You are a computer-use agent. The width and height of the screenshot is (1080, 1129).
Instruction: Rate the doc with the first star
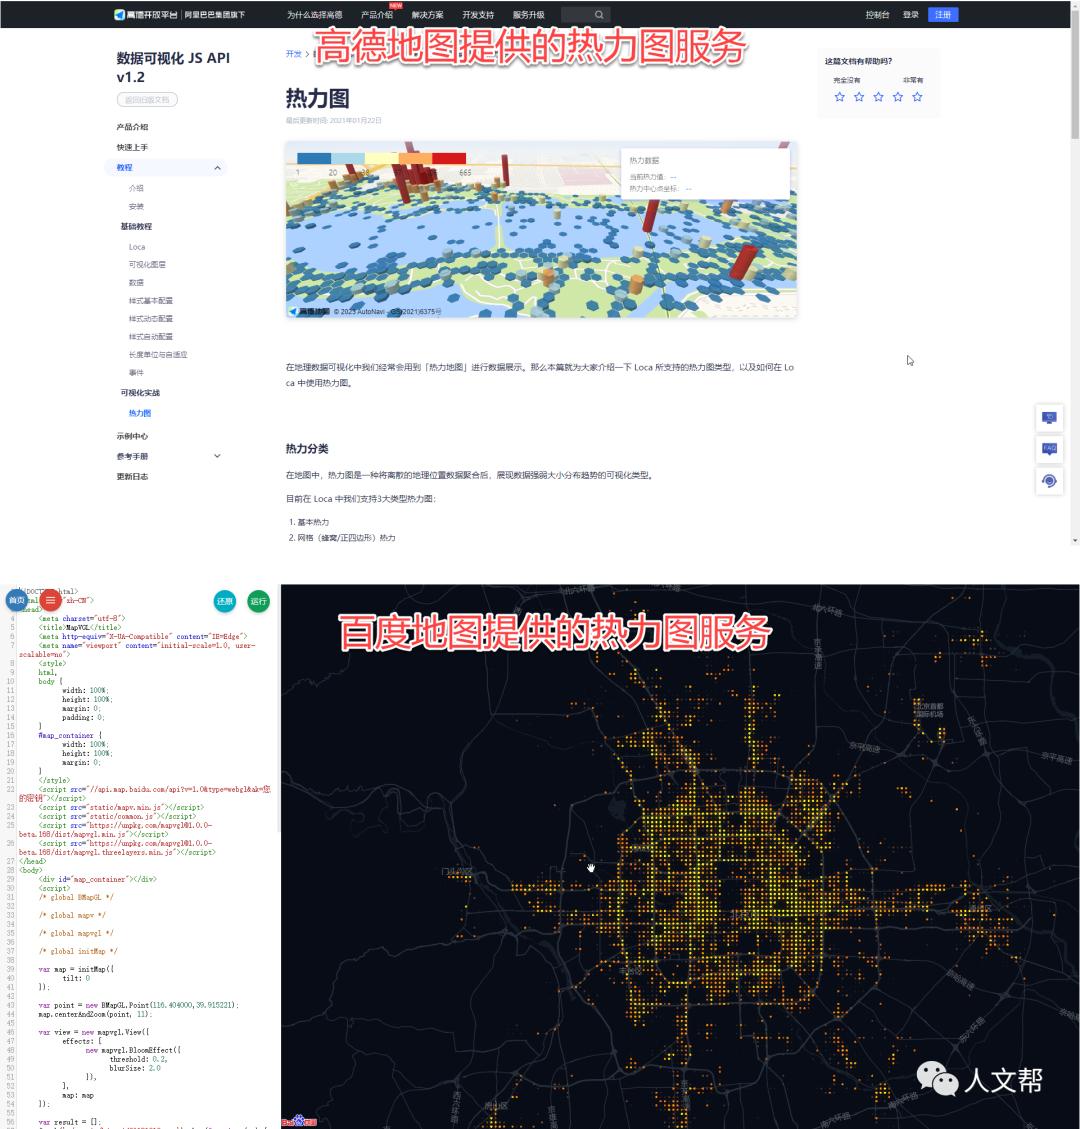(x=840, y=97)
